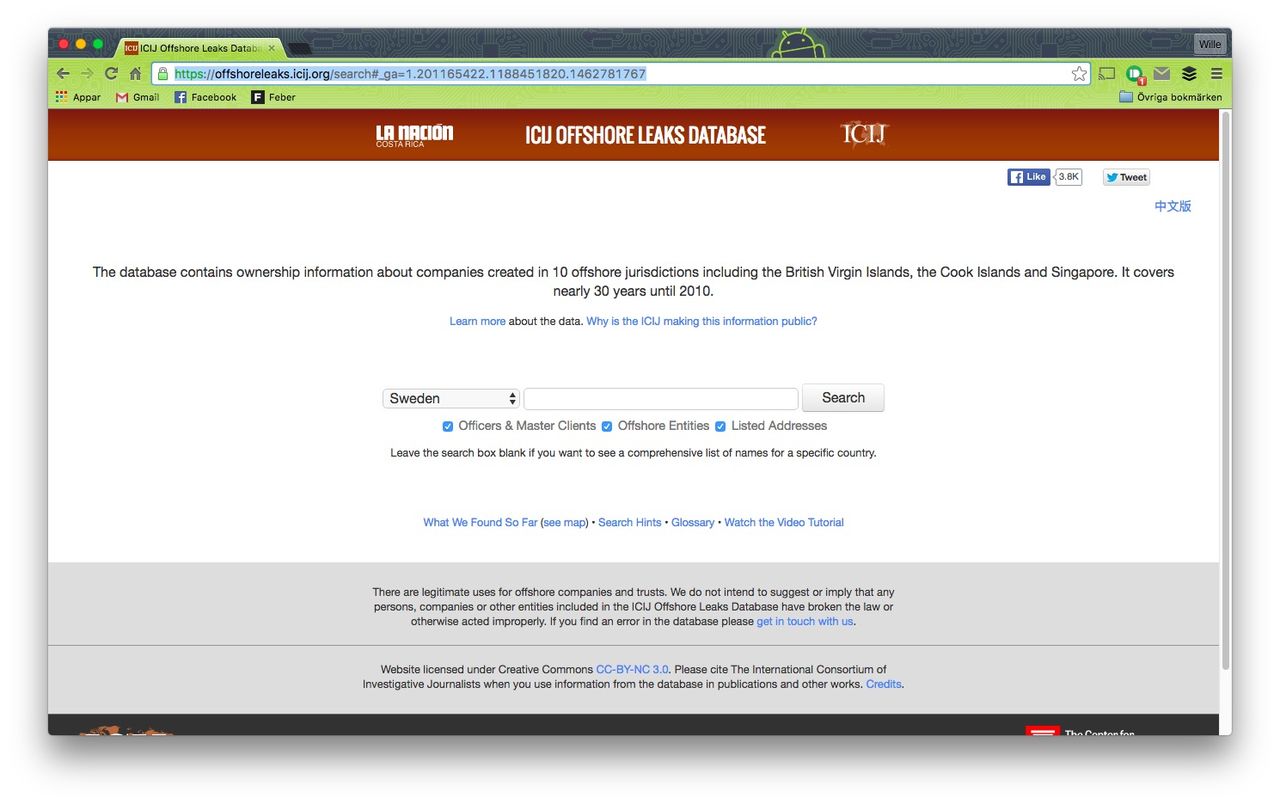The width and height of the screenshot is (1280, 804).
Task: Click the Facebook Like button
Action: [x=1028, y=177]
